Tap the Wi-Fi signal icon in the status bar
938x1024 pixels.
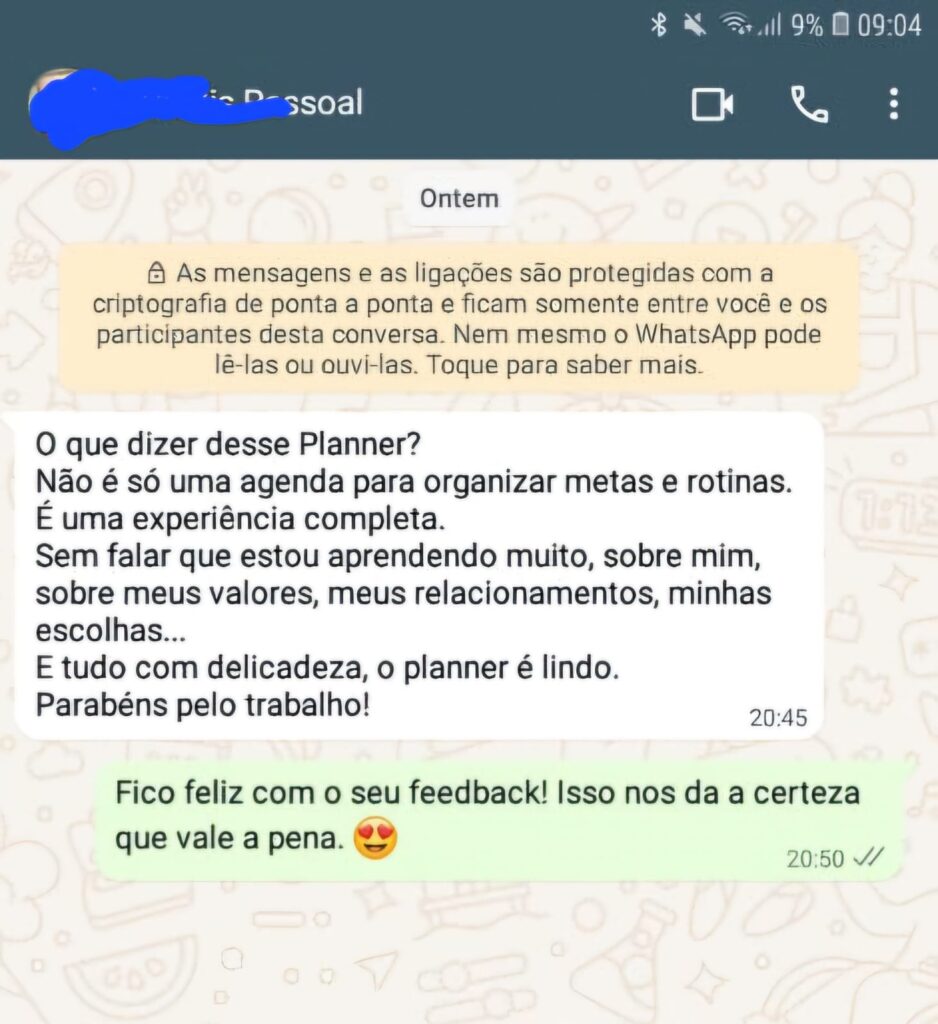point(736,25)
